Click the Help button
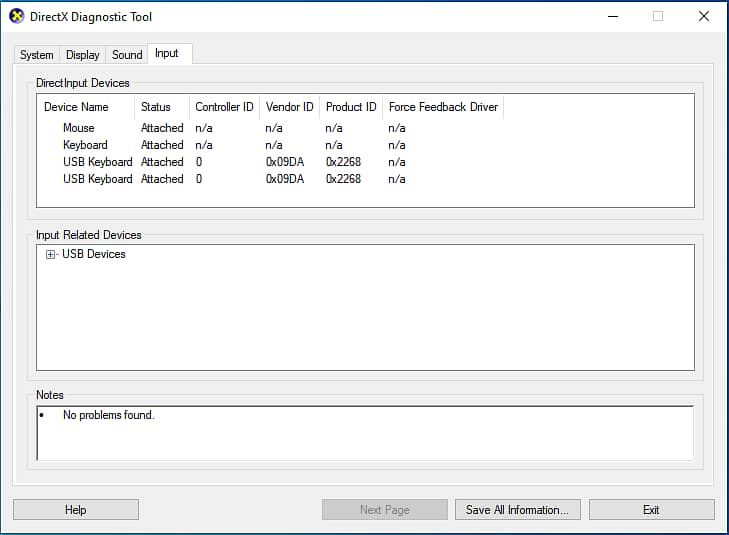This screenshot has width=729, height=535. [76, 510]
